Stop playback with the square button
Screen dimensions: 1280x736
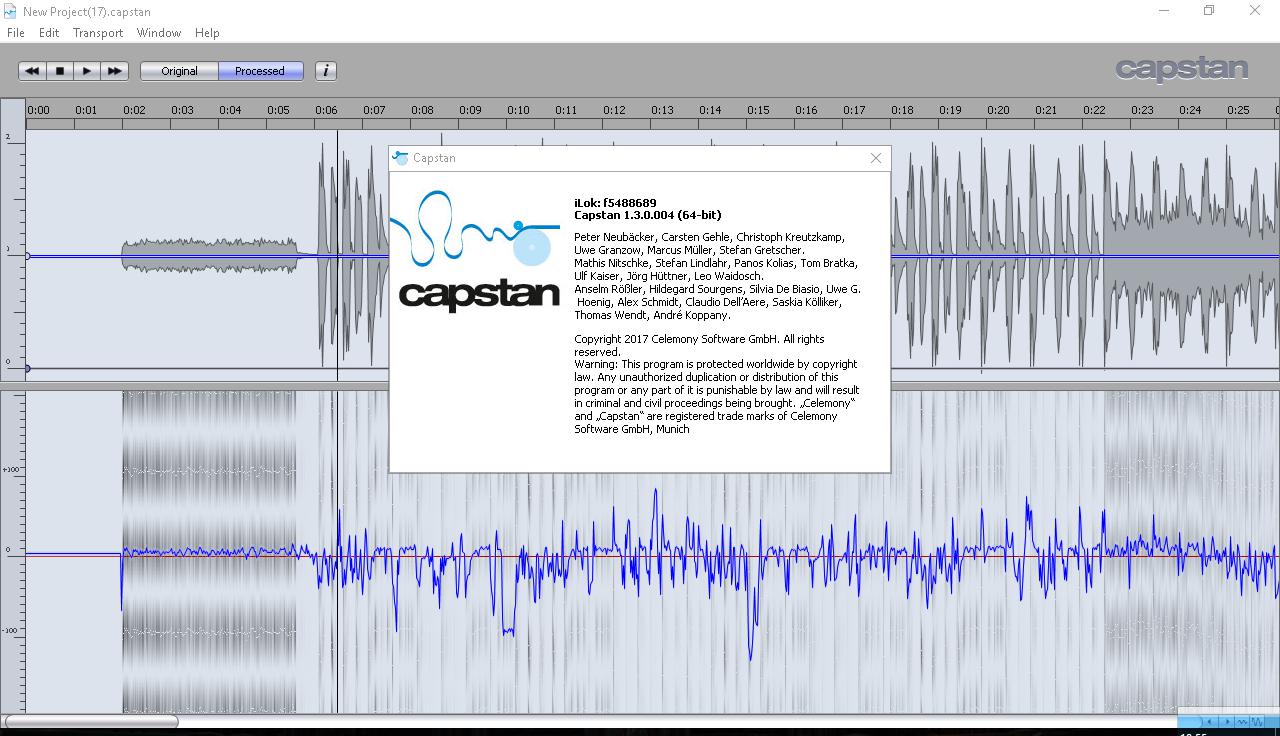[x=60, y=71]
